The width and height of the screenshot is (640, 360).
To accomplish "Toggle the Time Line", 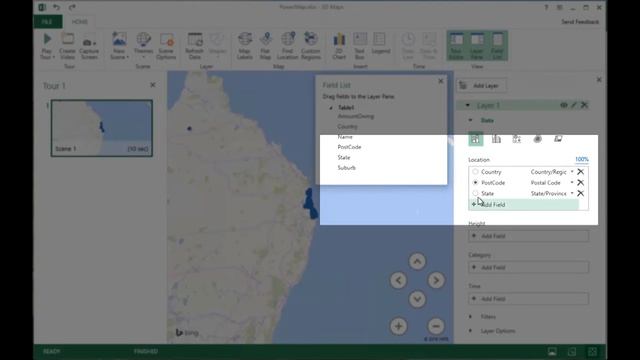I will (408, 46).
